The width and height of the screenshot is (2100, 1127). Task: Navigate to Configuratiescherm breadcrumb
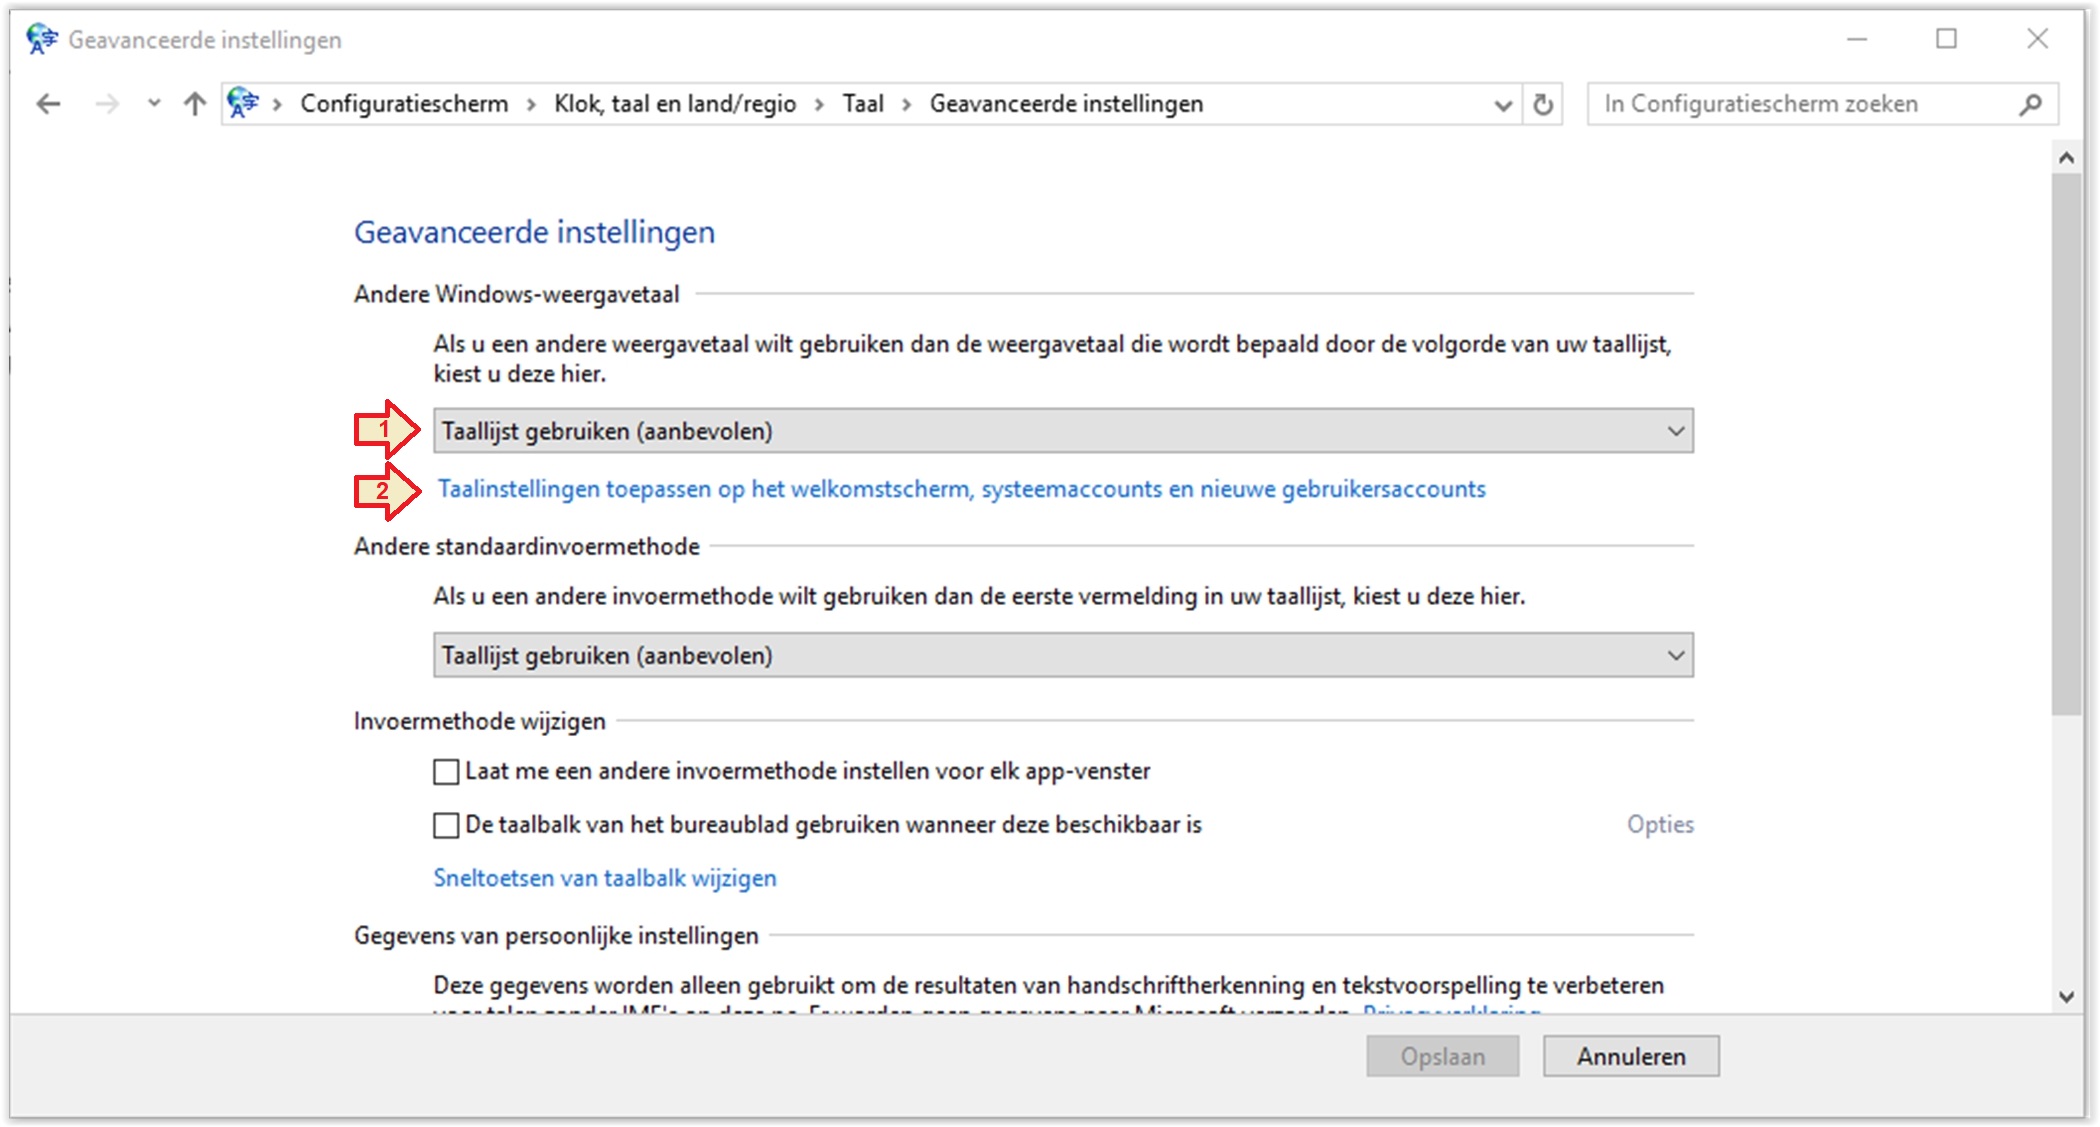pyautogui.click(x=404, y=104)
